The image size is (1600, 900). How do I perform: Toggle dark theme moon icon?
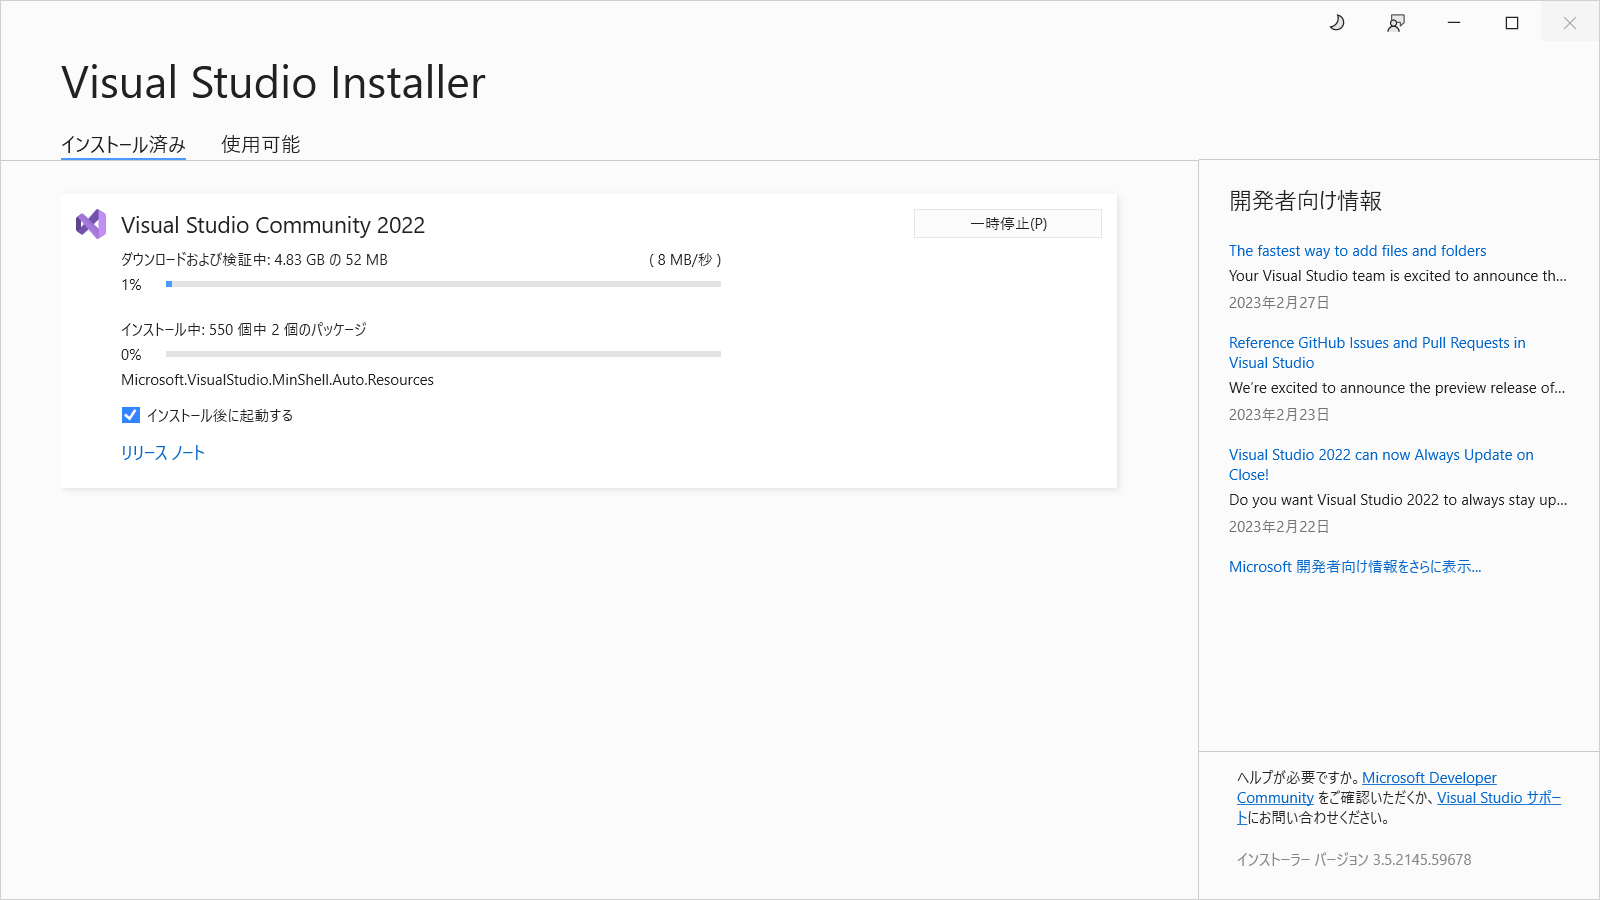tap(1337, 22)
